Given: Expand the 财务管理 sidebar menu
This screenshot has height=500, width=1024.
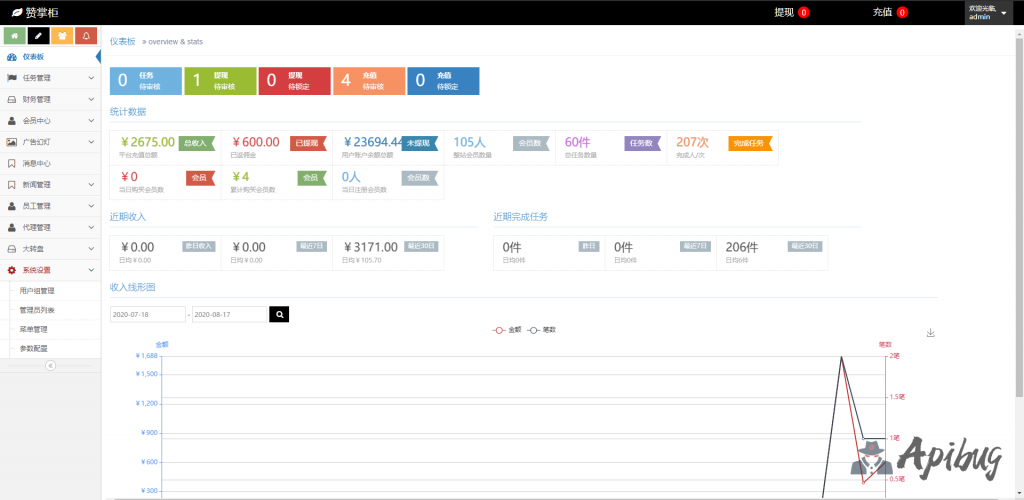Looking at the screenshot, I should click(x=50, y=99).
